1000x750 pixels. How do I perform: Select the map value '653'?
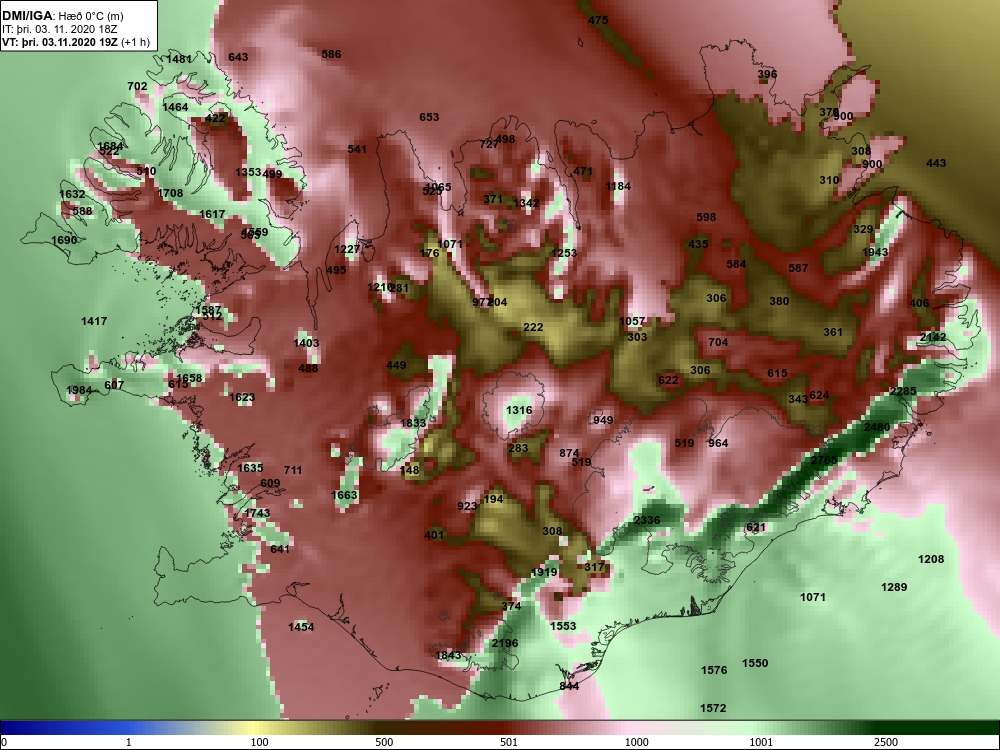pos(429,117)
